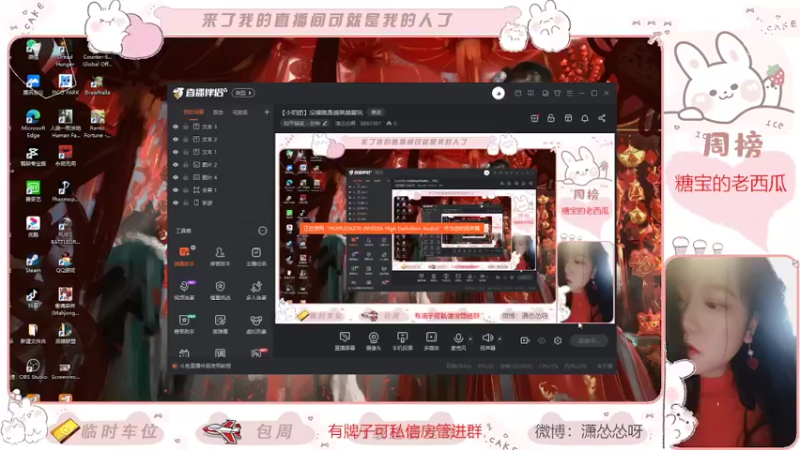Toggle the lock on 图片 2 layer
This screenshot has width=800, height=450.
[186, 165]
